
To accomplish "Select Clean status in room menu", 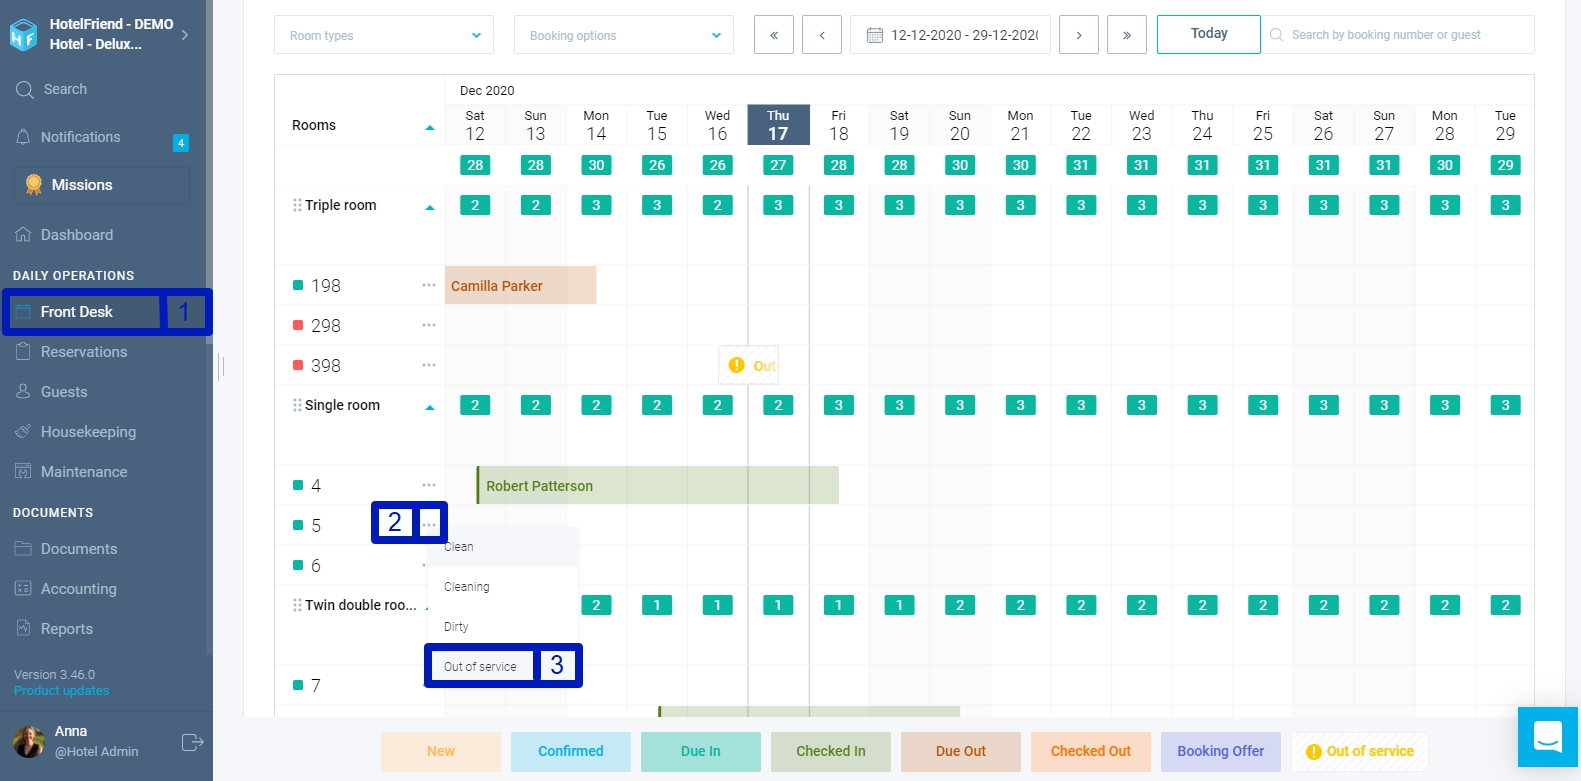I will point(503,547).
